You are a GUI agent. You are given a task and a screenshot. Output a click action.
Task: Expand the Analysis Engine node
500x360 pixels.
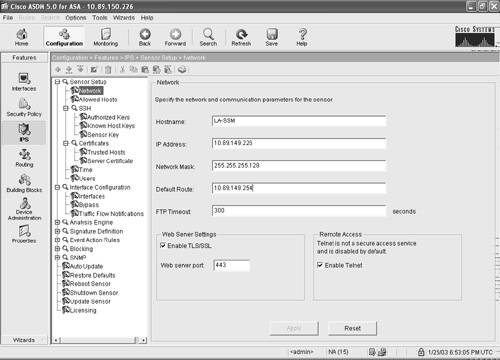tap(57, 222)
